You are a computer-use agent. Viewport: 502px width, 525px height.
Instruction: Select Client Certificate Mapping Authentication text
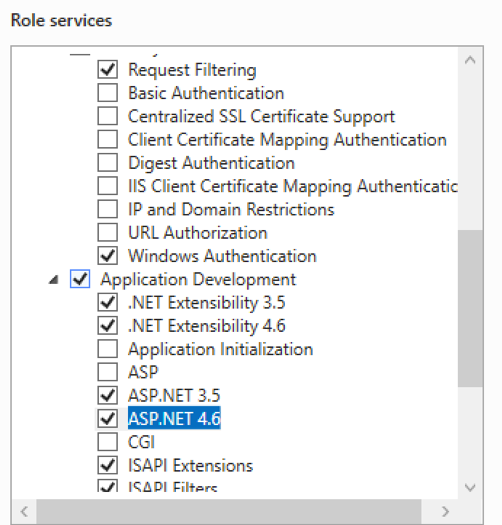pos(287,140)
